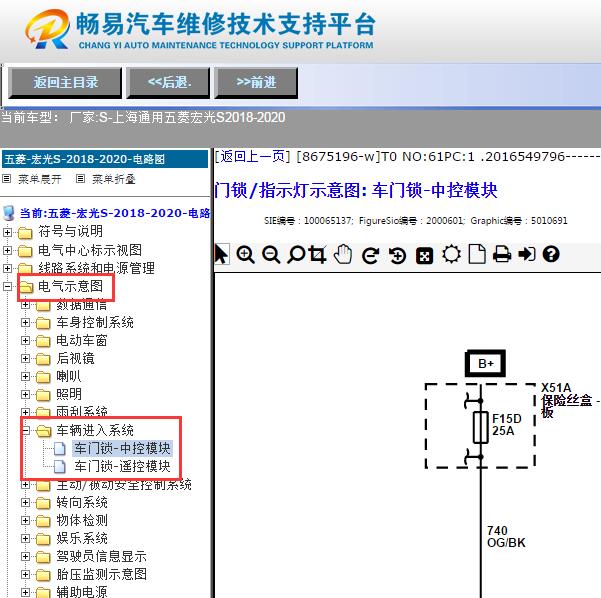Click the zoom in magnifier icon
601x598 pixels.
(x=245, y=254)
